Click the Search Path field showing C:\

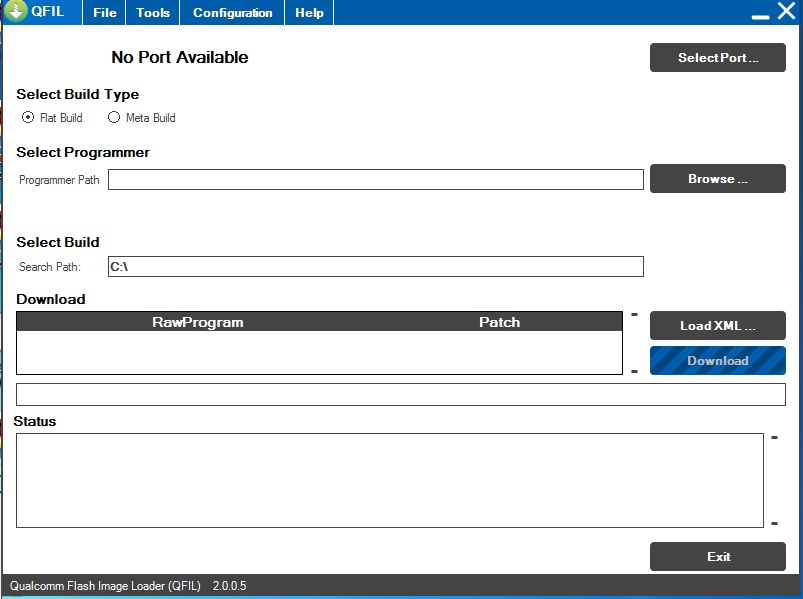tap(375, 267)
